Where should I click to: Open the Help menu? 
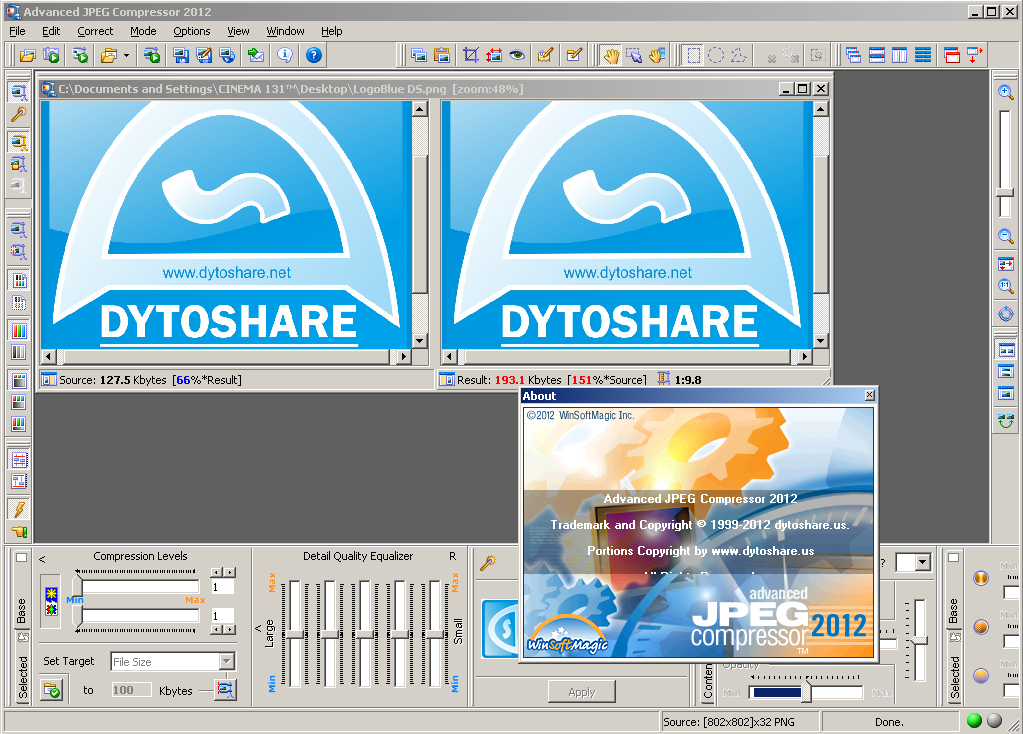331,31
